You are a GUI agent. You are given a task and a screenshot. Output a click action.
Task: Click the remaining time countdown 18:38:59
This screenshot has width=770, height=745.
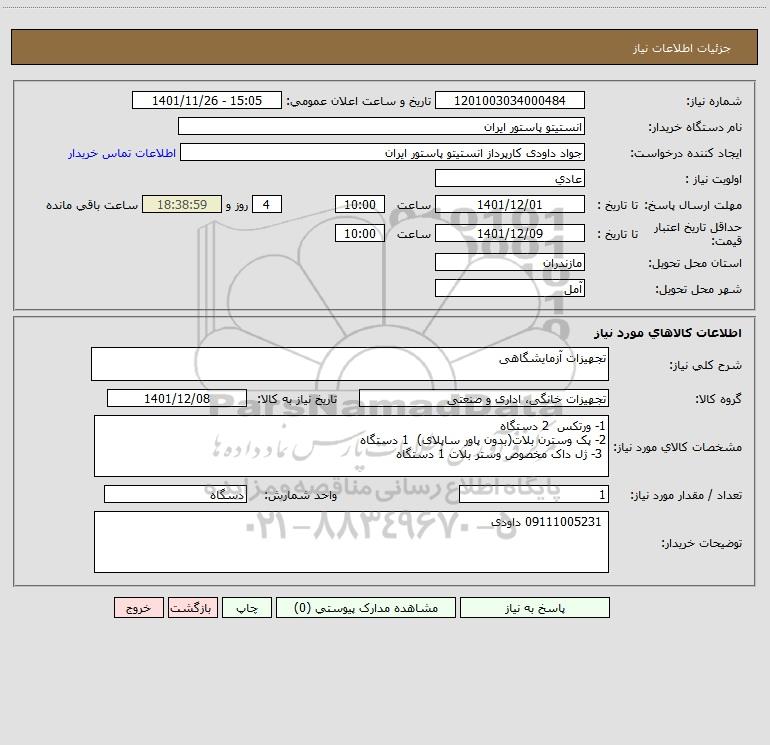pyautogui.click(x=182, y=204)
